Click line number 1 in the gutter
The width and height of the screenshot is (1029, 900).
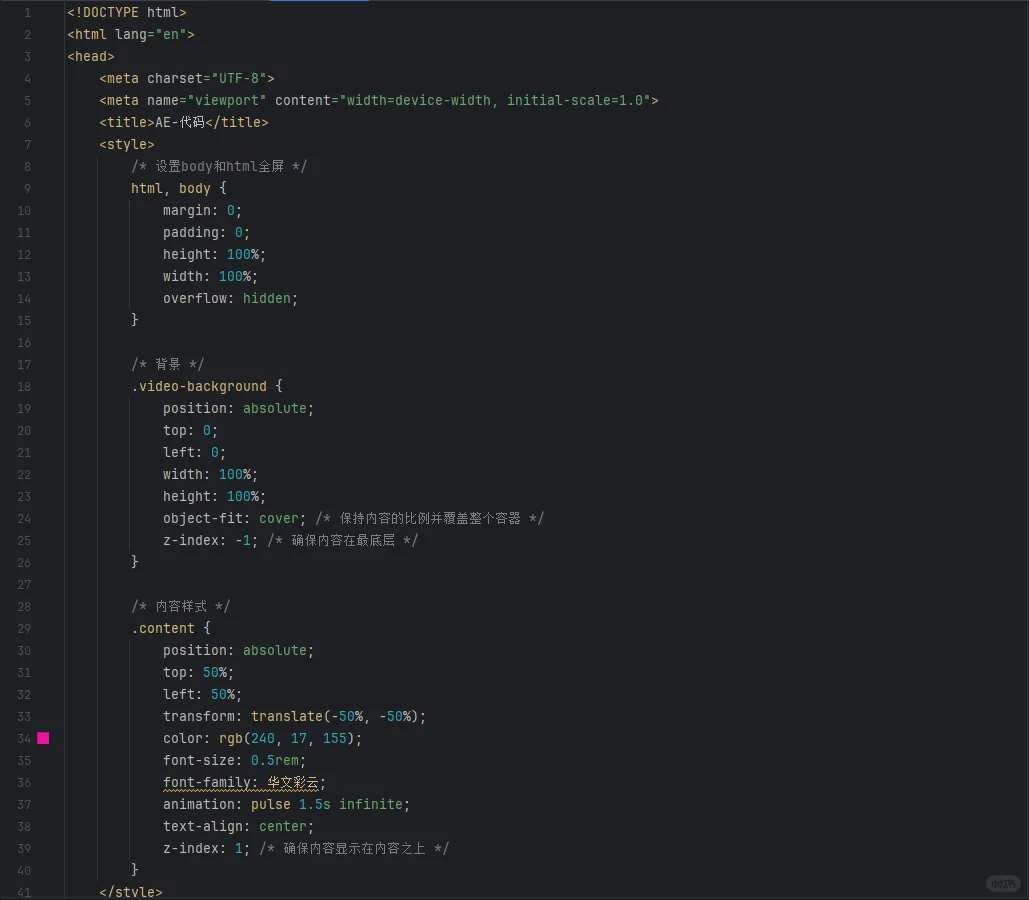(x=28, y=12)
